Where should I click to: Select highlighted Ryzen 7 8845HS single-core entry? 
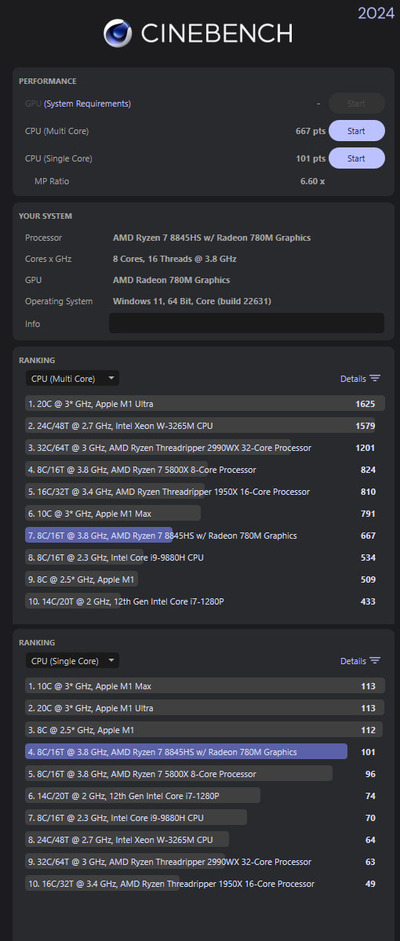(205, 751)
